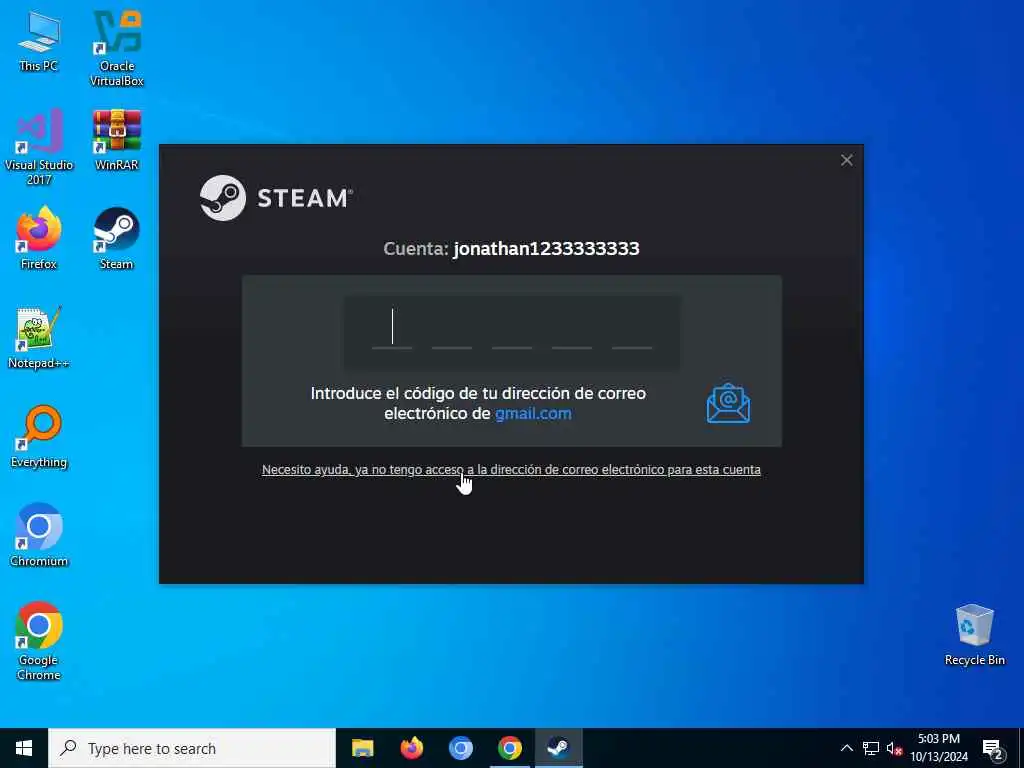This screenshot has height=768, width=1024.
Task: Close the Steam code dialog
Action: [x=847, y=160]
